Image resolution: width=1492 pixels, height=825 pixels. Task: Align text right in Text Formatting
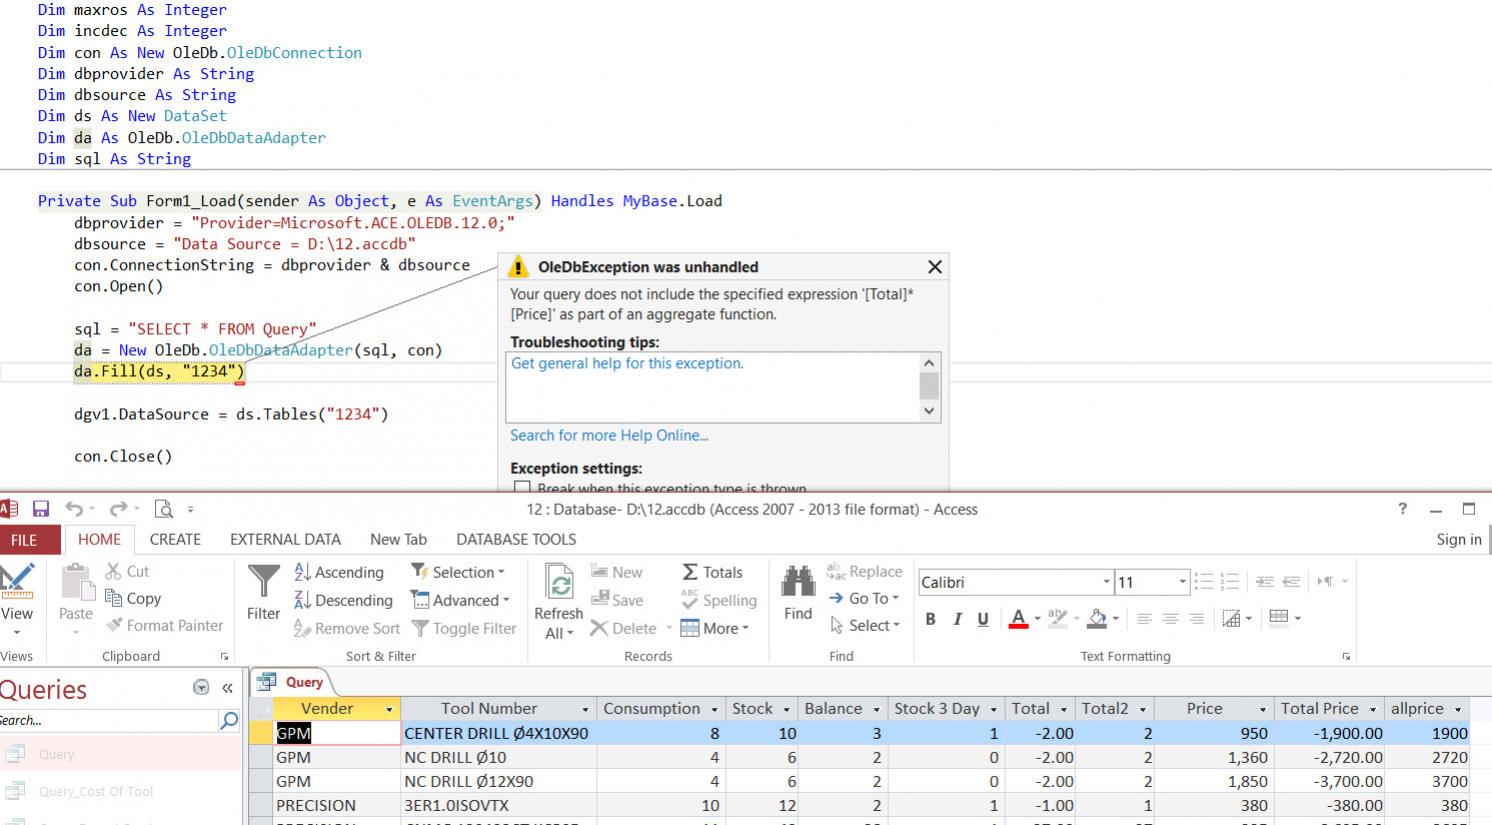coord(1196,619)
